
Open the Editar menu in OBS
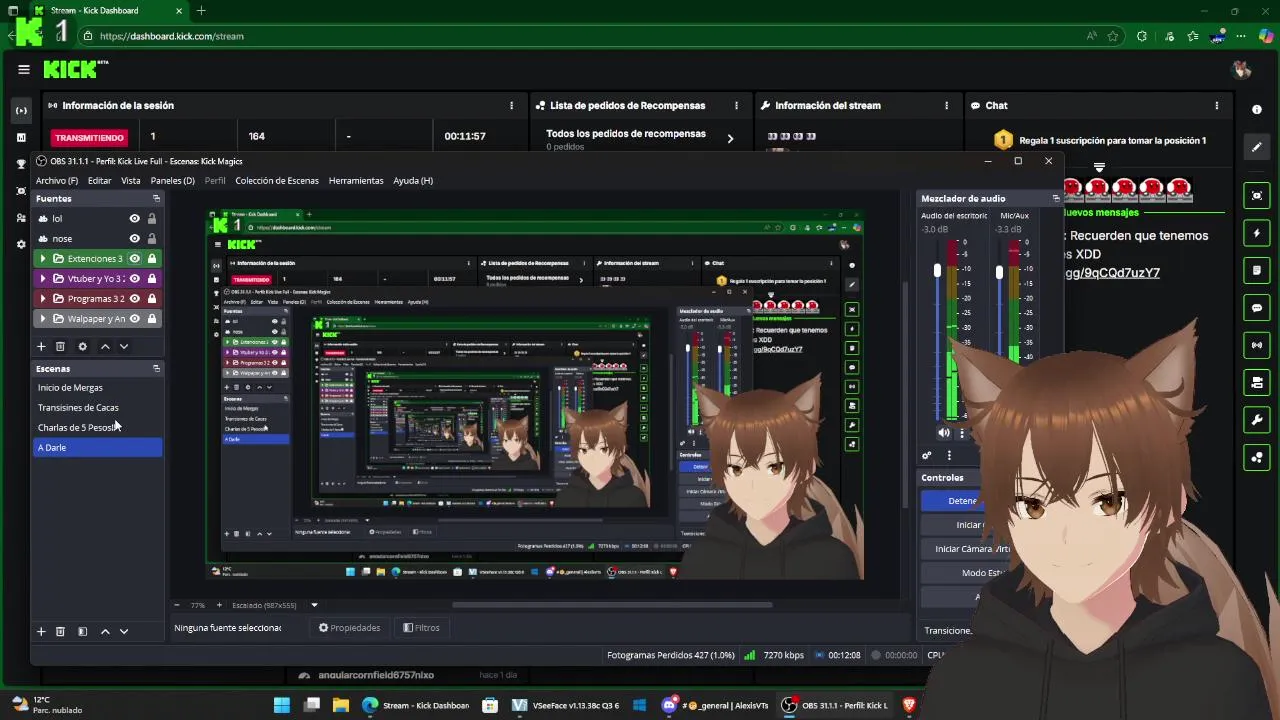[99, 181]
